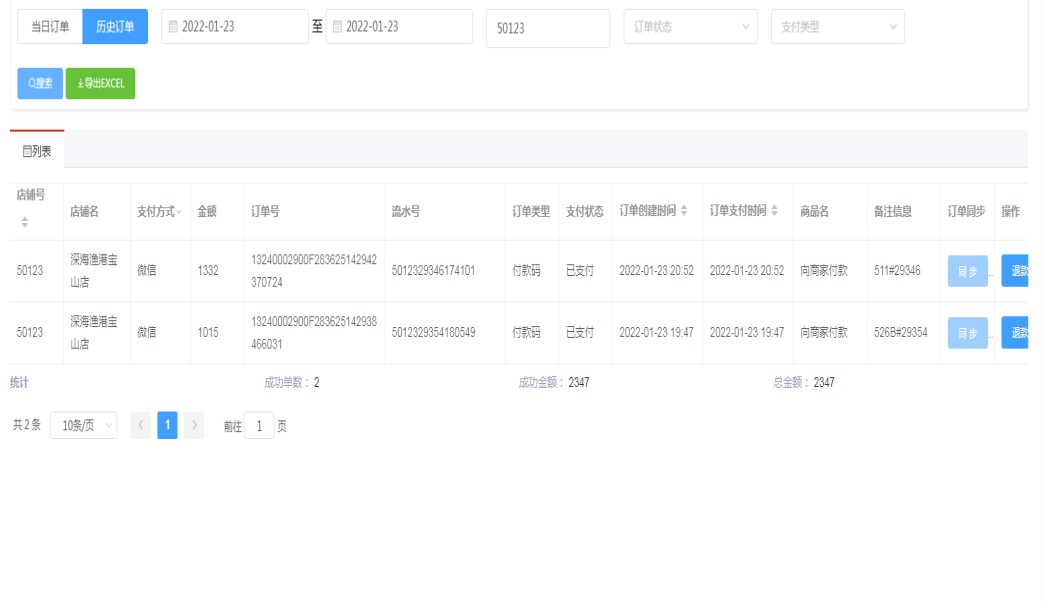Image resolution: width=1043 pixels, height=605 pixels.
Task: Click the filter chevron beside 支付方式 header
Action: coord(180,212)
